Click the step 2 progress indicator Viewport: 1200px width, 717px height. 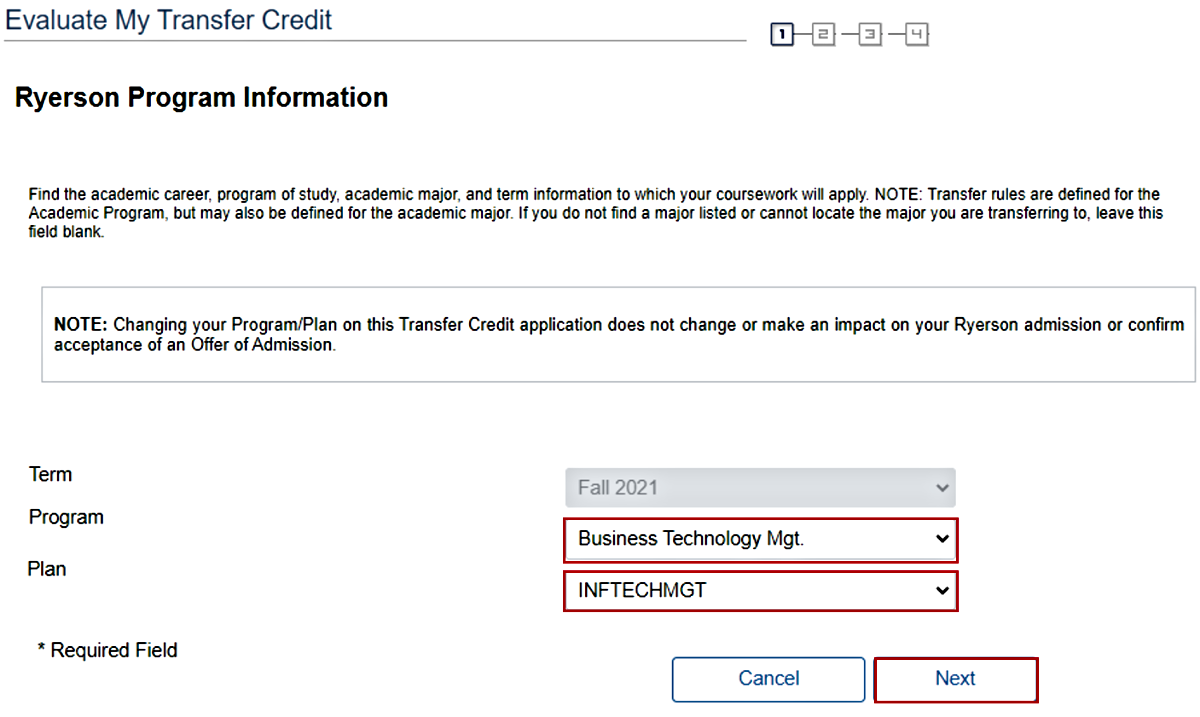[x=823, y=36]
